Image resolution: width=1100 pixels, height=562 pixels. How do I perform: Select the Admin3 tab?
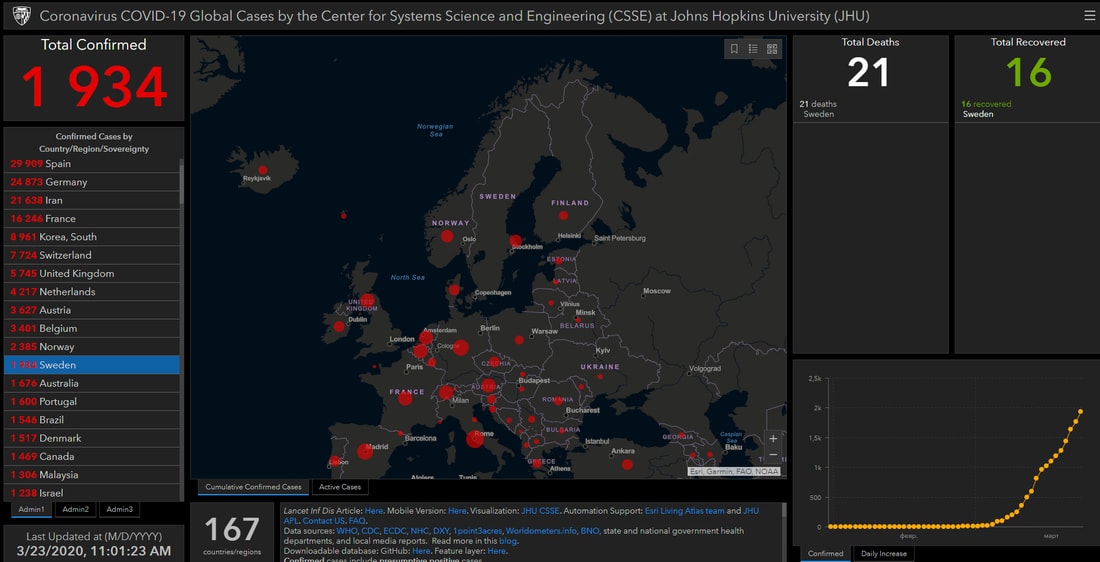click(119, 509)
